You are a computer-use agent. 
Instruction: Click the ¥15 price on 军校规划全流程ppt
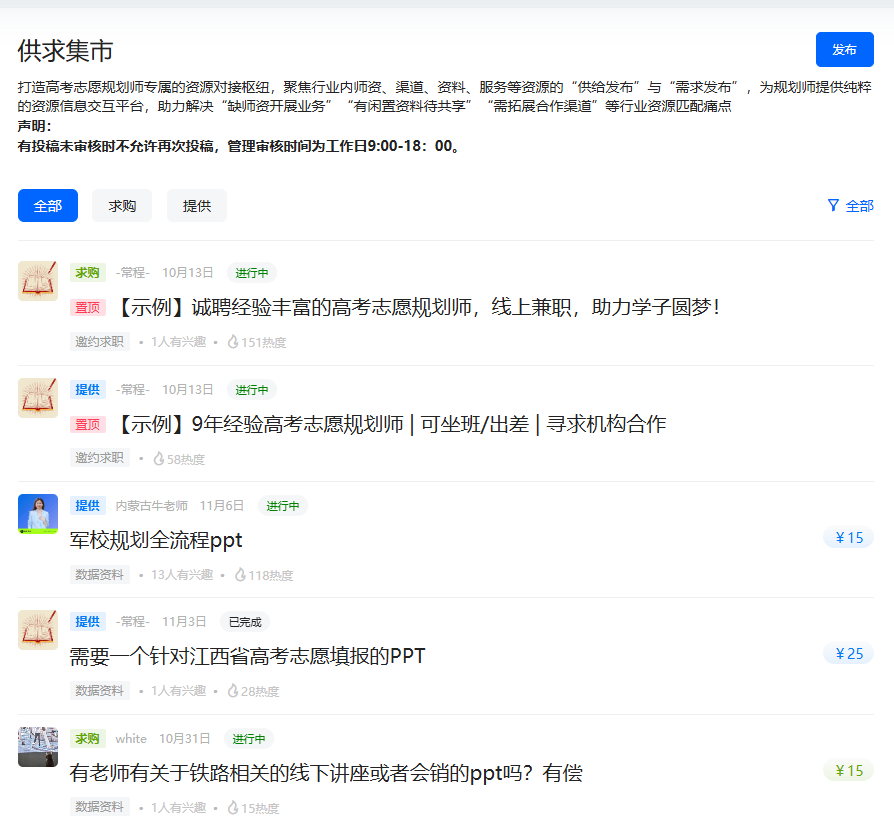tap(848, 537)
